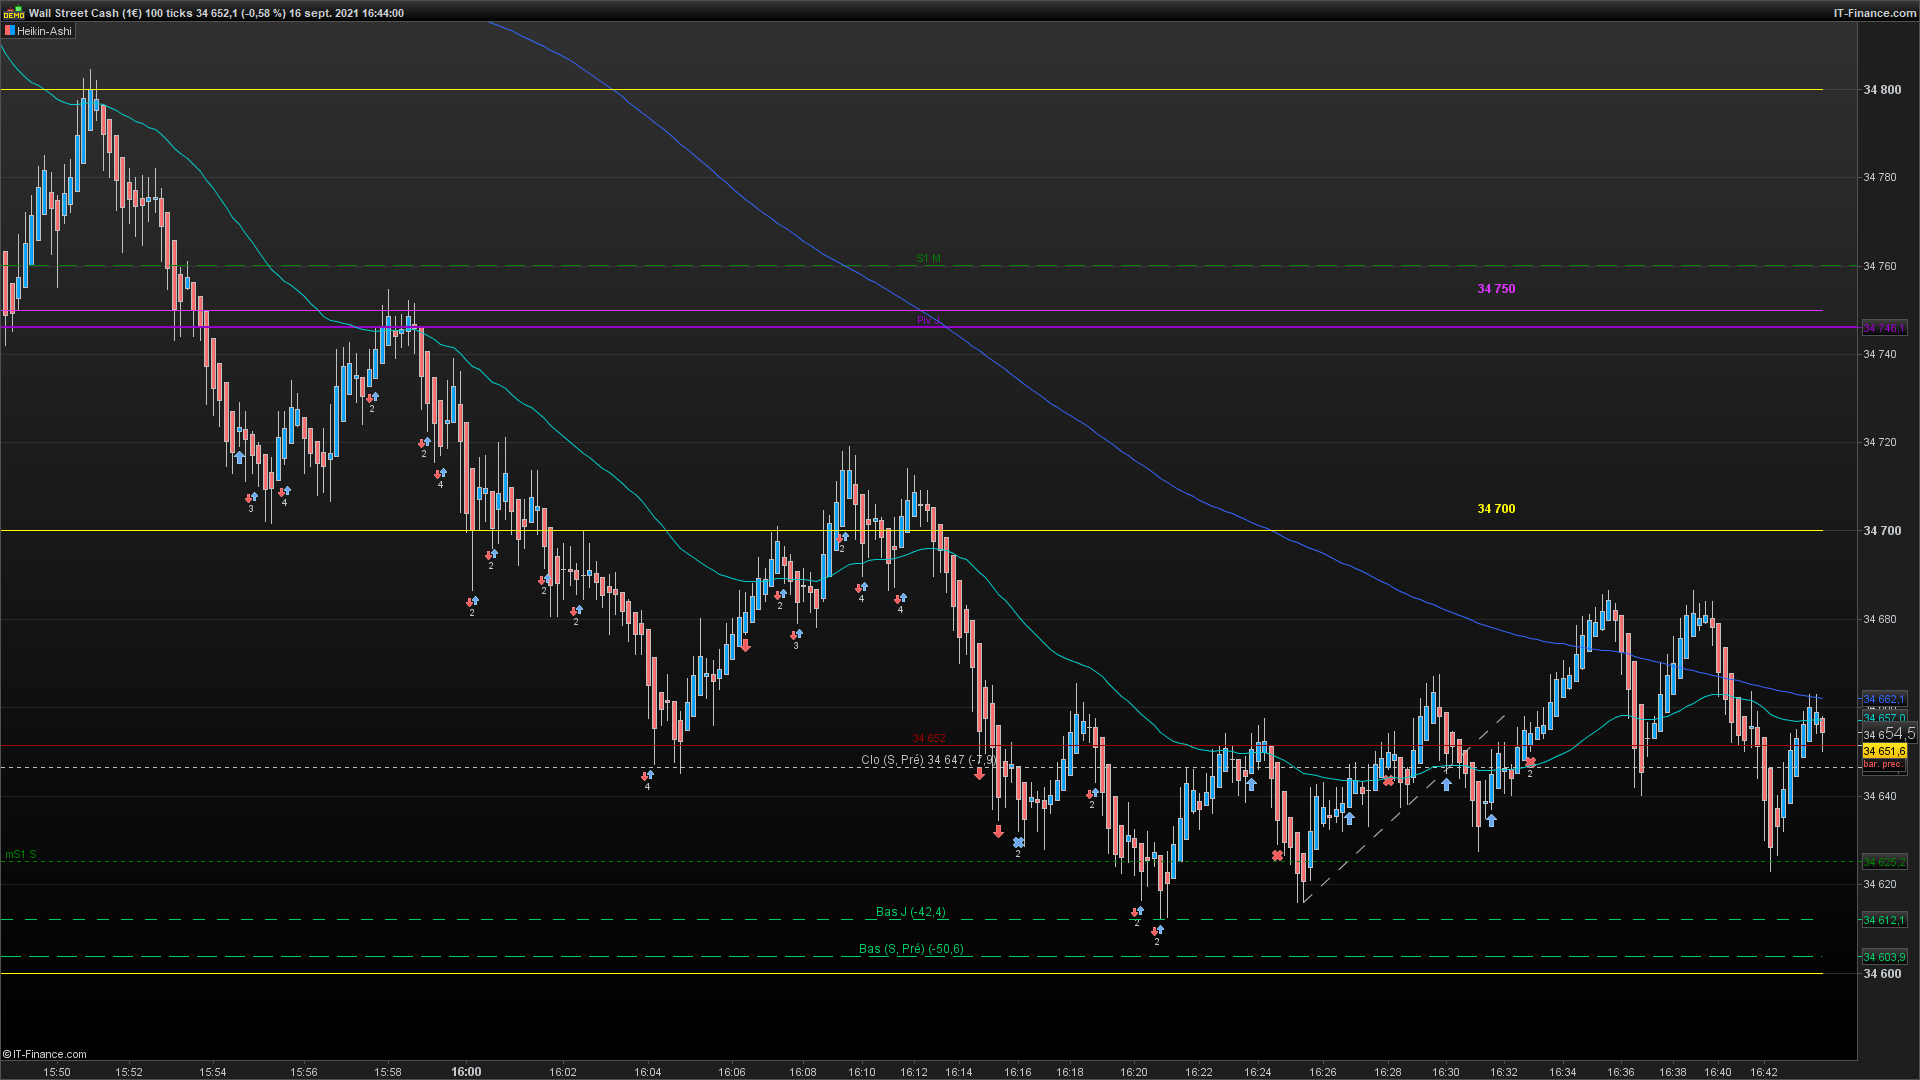This screenshot has height=1080, width=1920.
Task: Click the Bas (S, Pré) (-50,6) line label
Action: [911, 949]
